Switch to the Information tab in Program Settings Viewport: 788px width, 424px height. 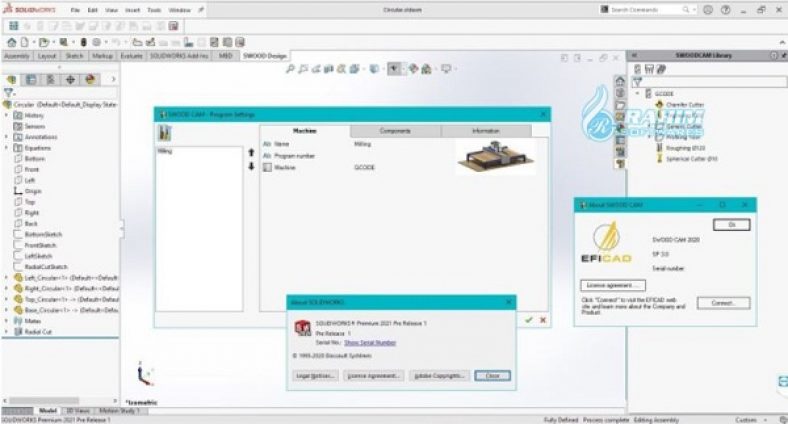[485, 131]
